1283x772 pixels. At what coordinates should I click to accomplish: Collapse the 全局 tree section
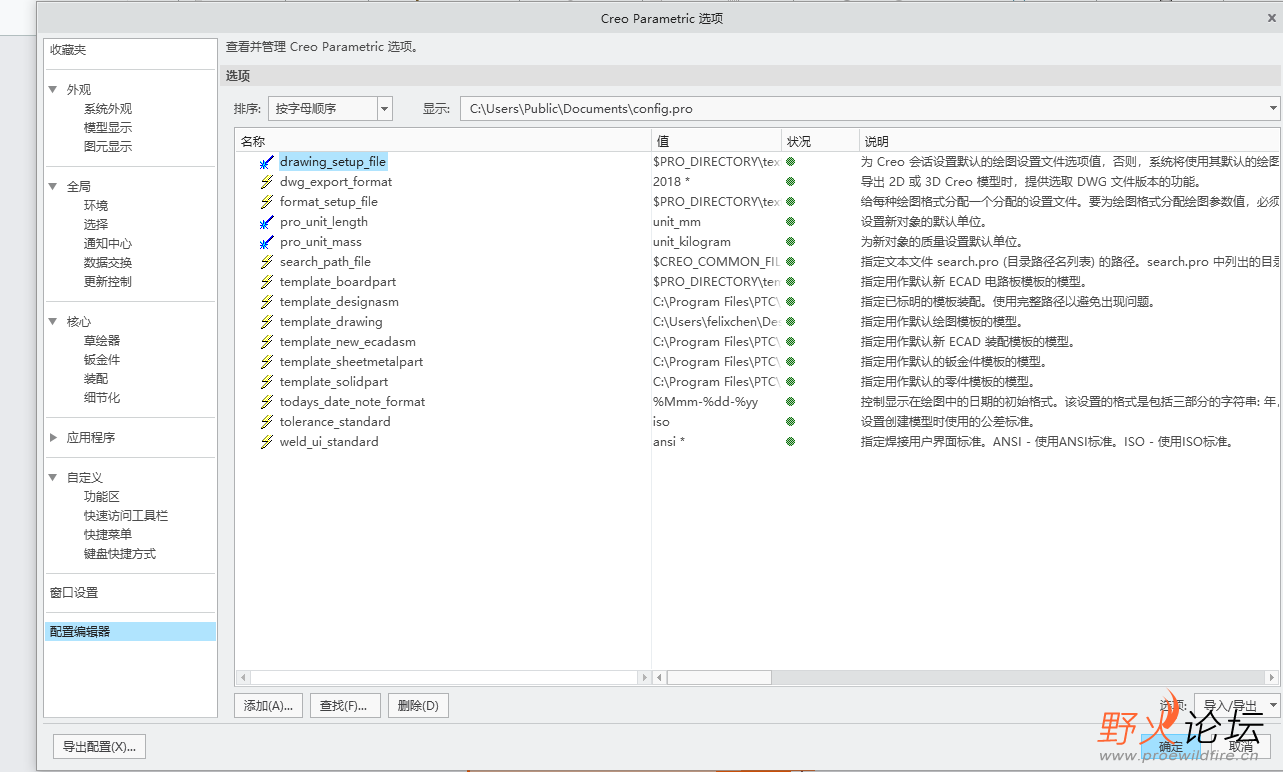[x=53, y=187]
